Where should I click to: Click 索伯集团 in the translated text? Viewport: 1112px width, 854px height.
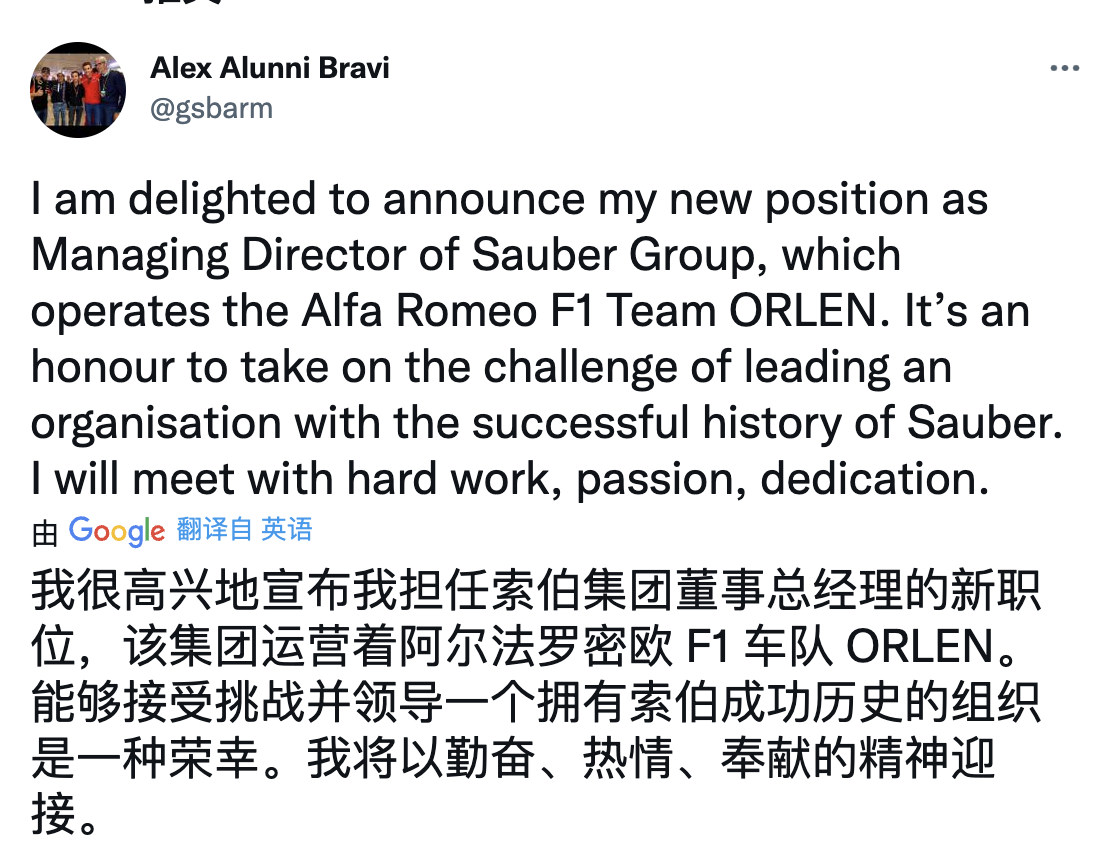(442, 593)
